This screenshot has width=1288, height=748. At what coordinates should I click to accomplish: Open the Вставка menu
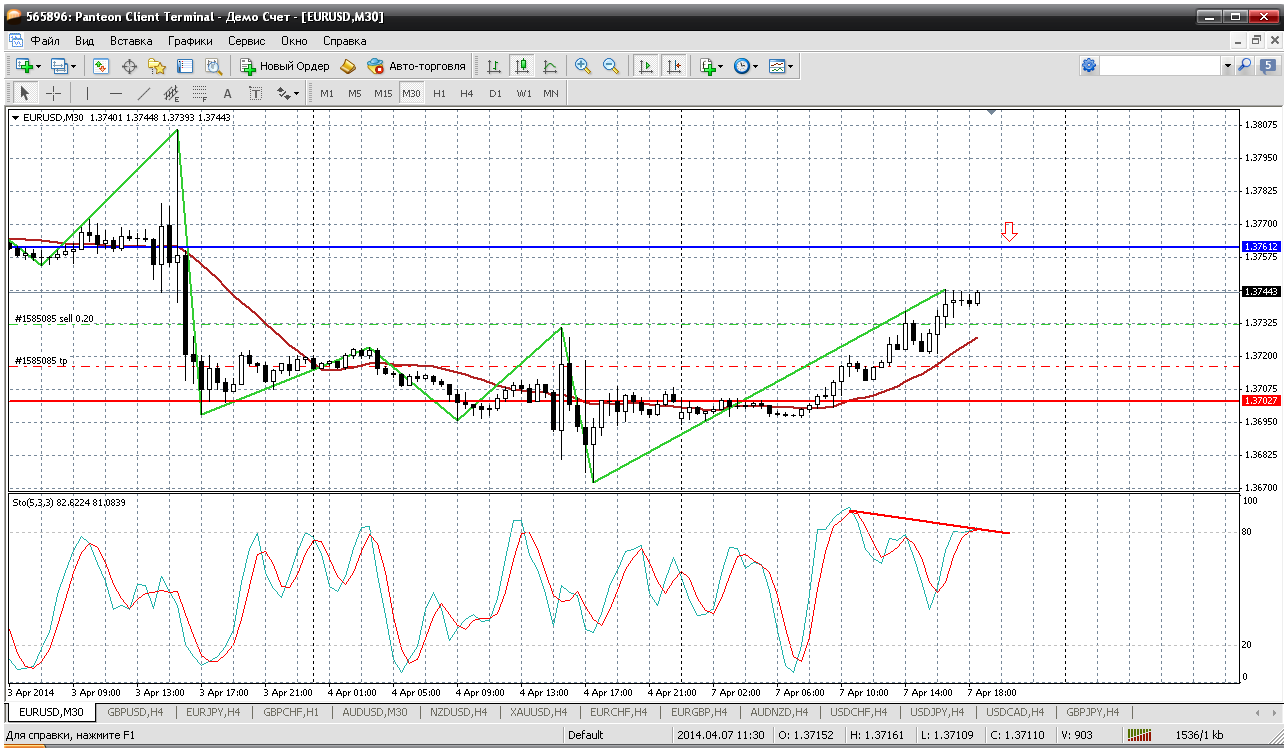point(131,41)
